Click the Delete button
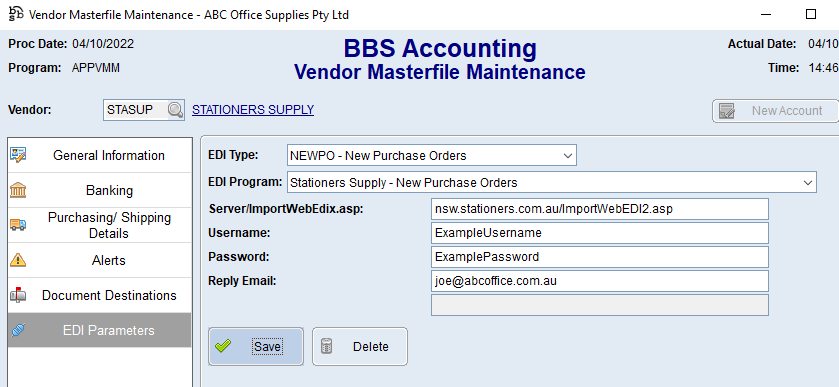 [x=360, y=346]
